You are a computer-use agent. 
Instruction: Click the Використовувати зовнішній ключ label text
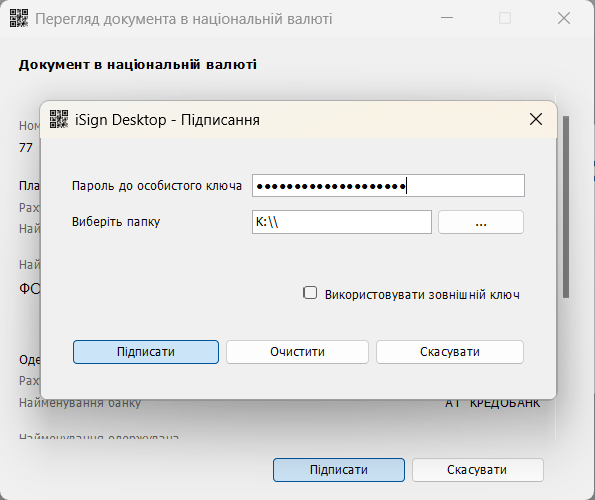pos(422,294)
